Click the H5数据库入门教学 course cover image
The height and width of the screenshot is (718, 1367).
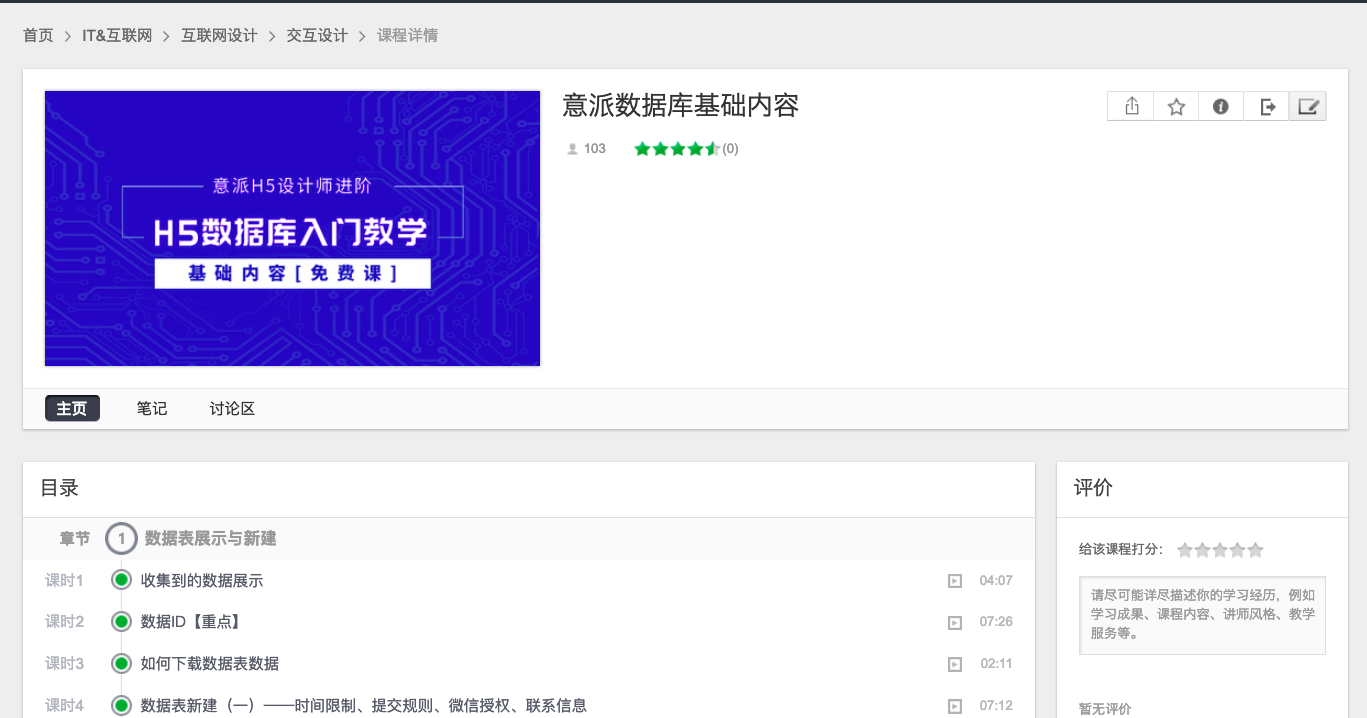click(x=292, y=229)
